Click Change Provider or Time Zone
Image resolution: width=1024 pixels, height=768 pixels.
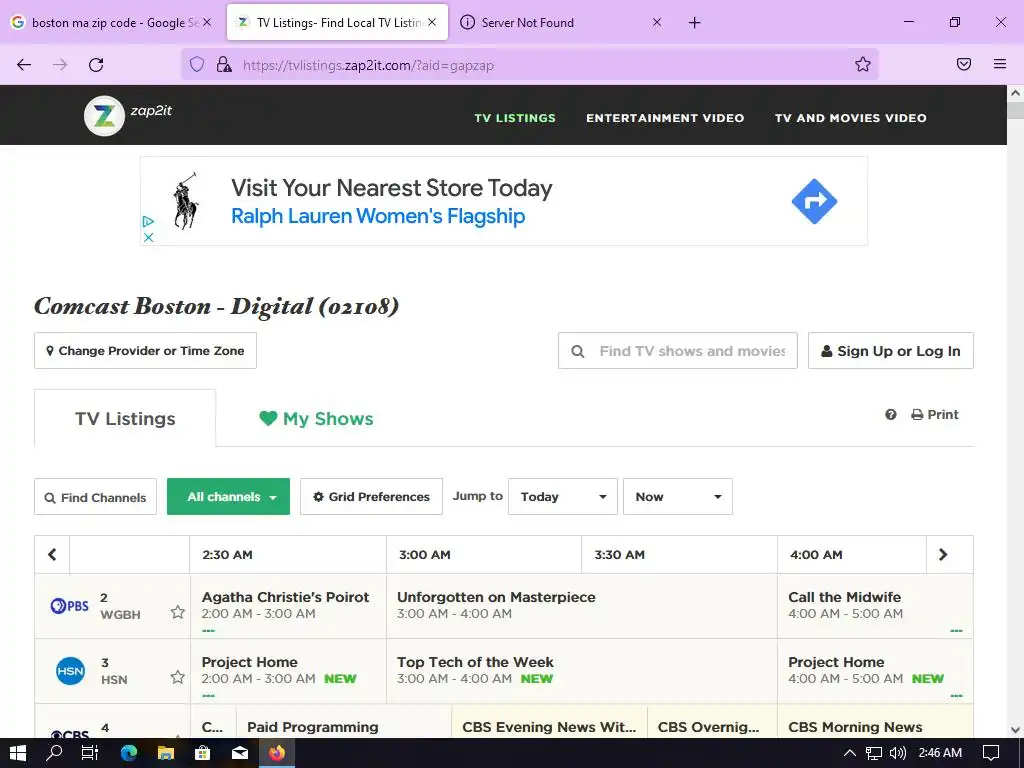145,351
